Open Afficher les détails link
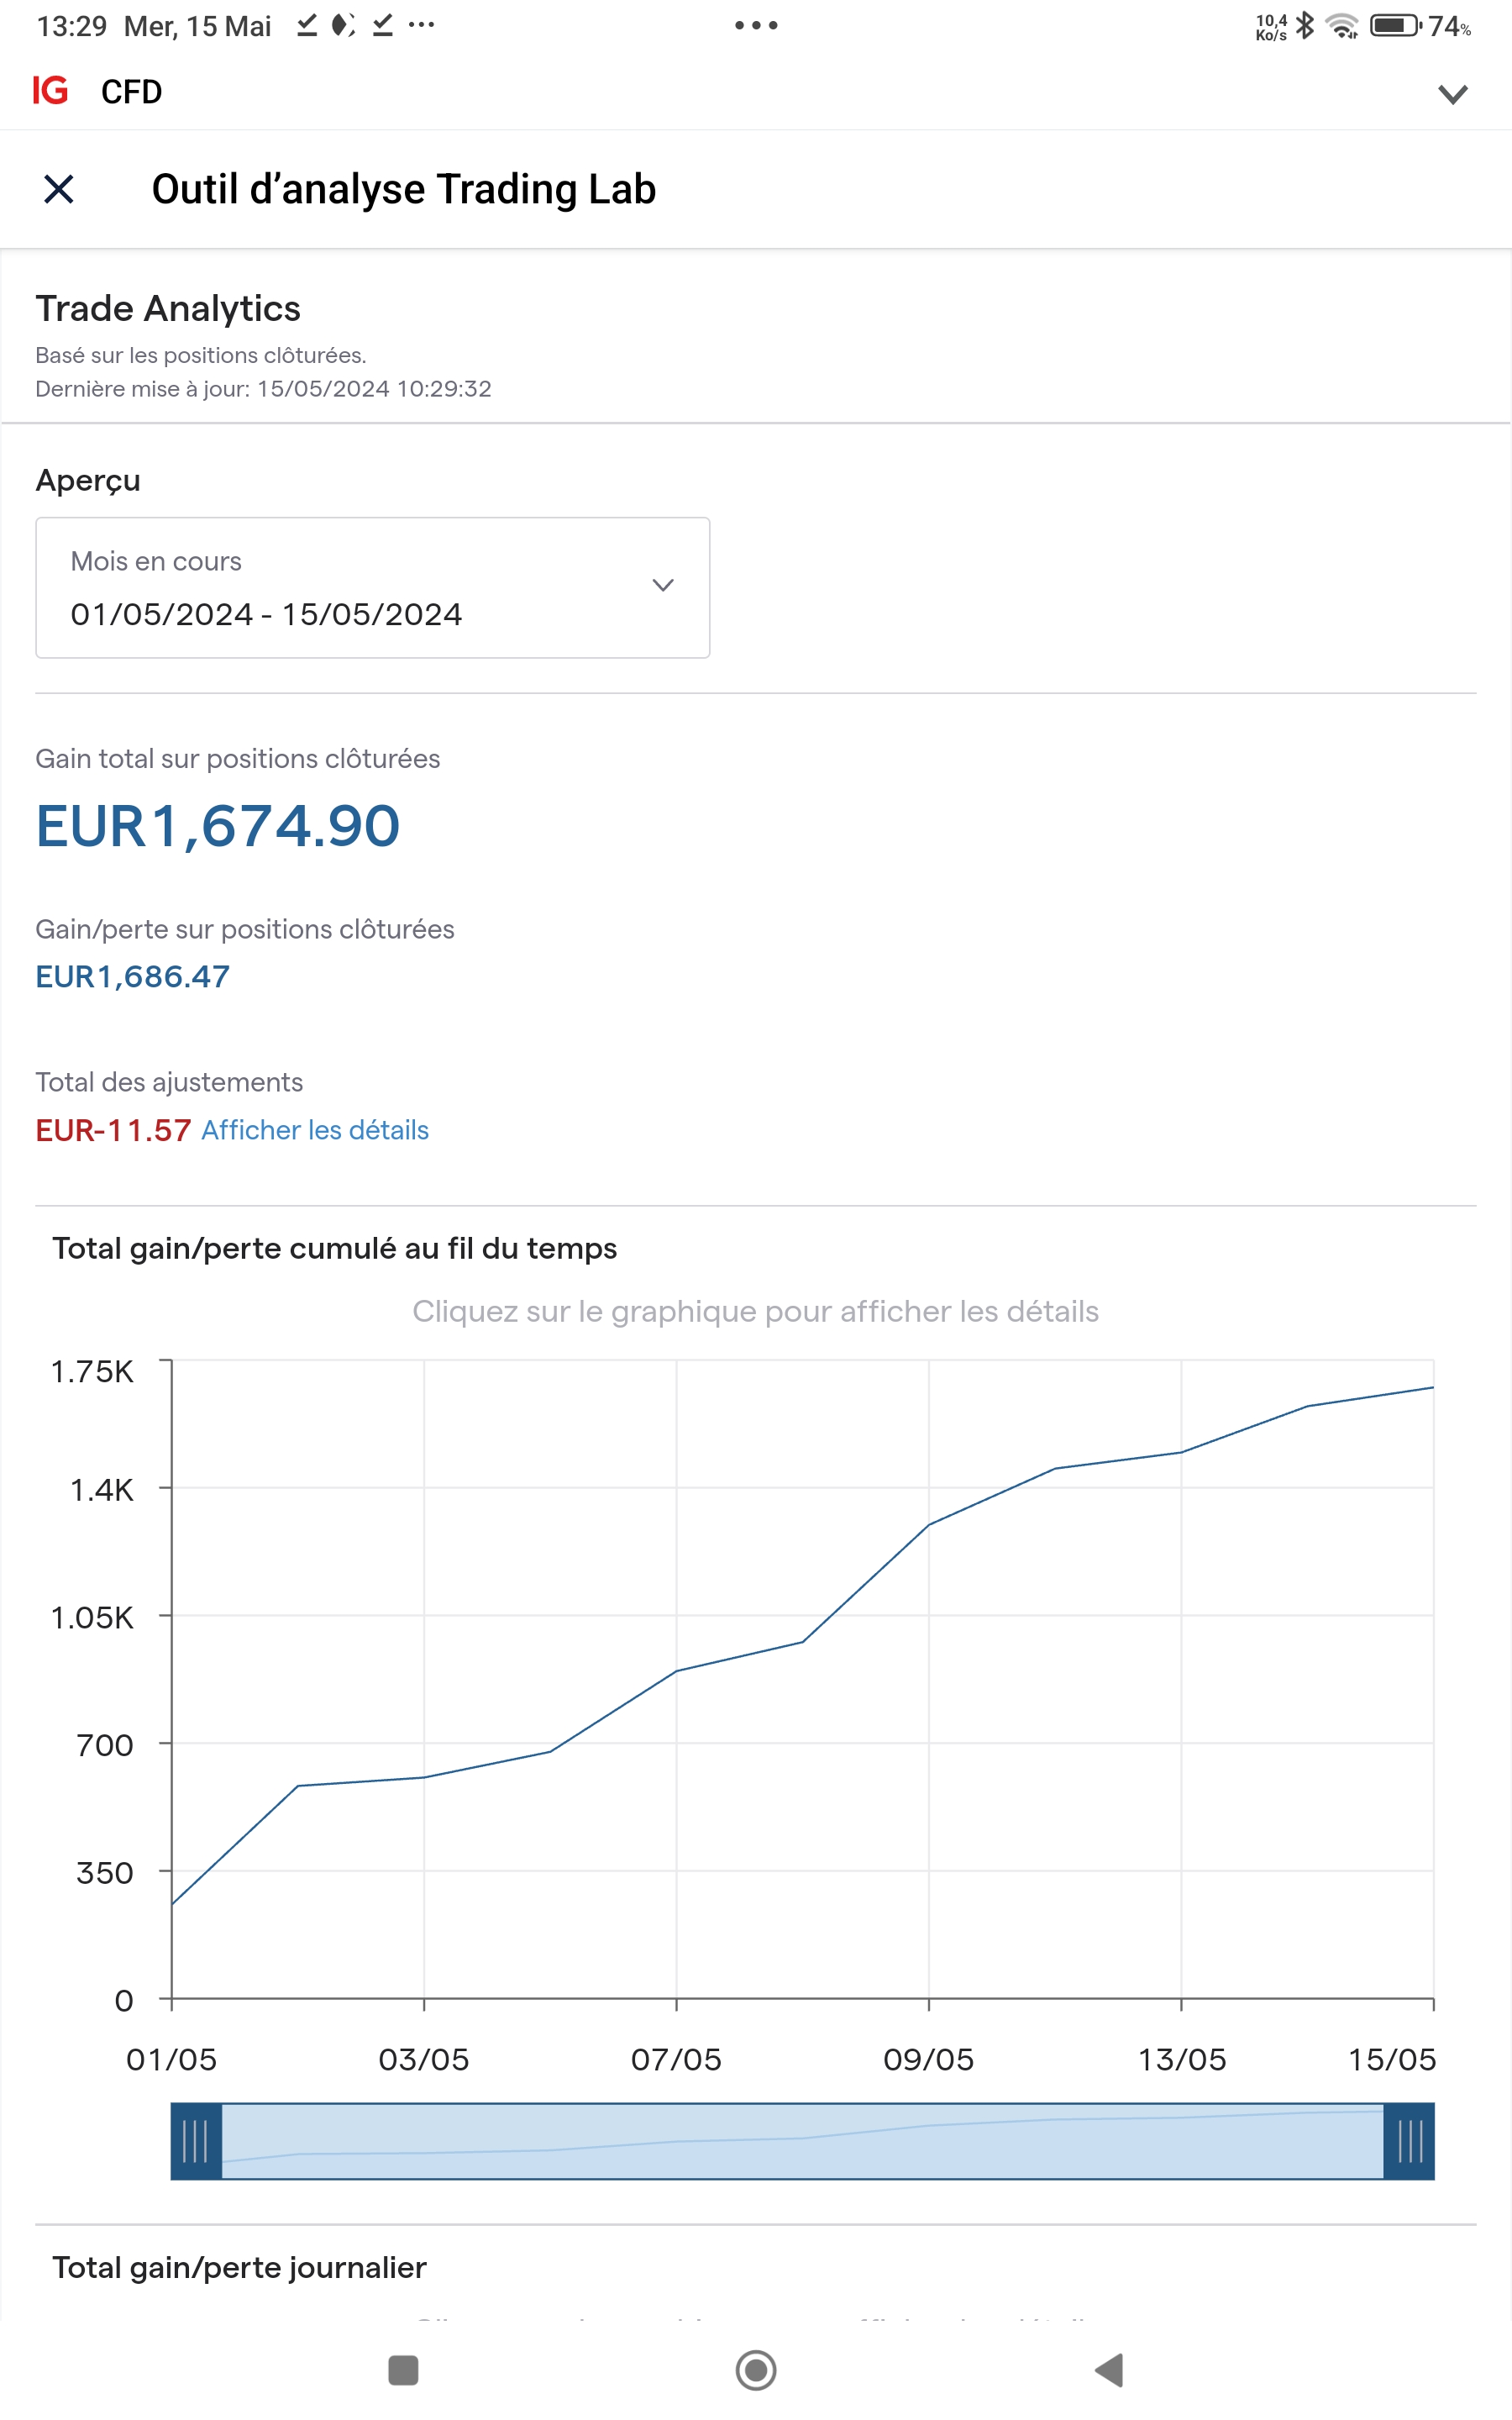This screenshot has height=2420, width=1512. coord(315,1130)
